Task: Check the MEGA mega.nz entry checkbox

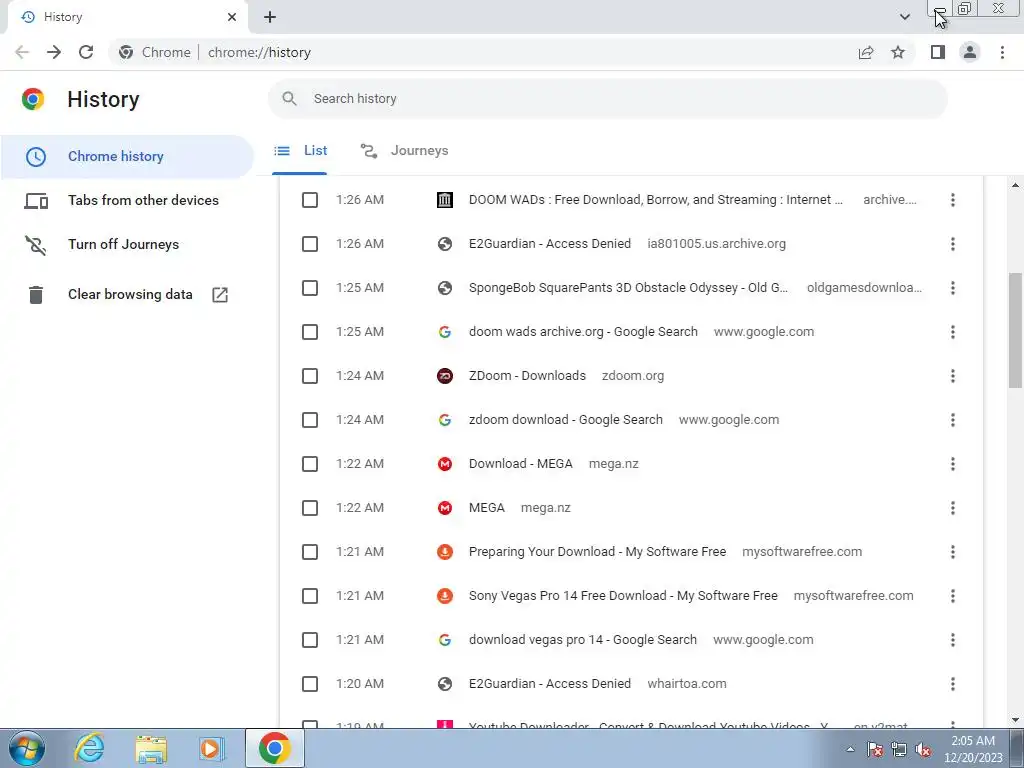Action: coord(310,508)
